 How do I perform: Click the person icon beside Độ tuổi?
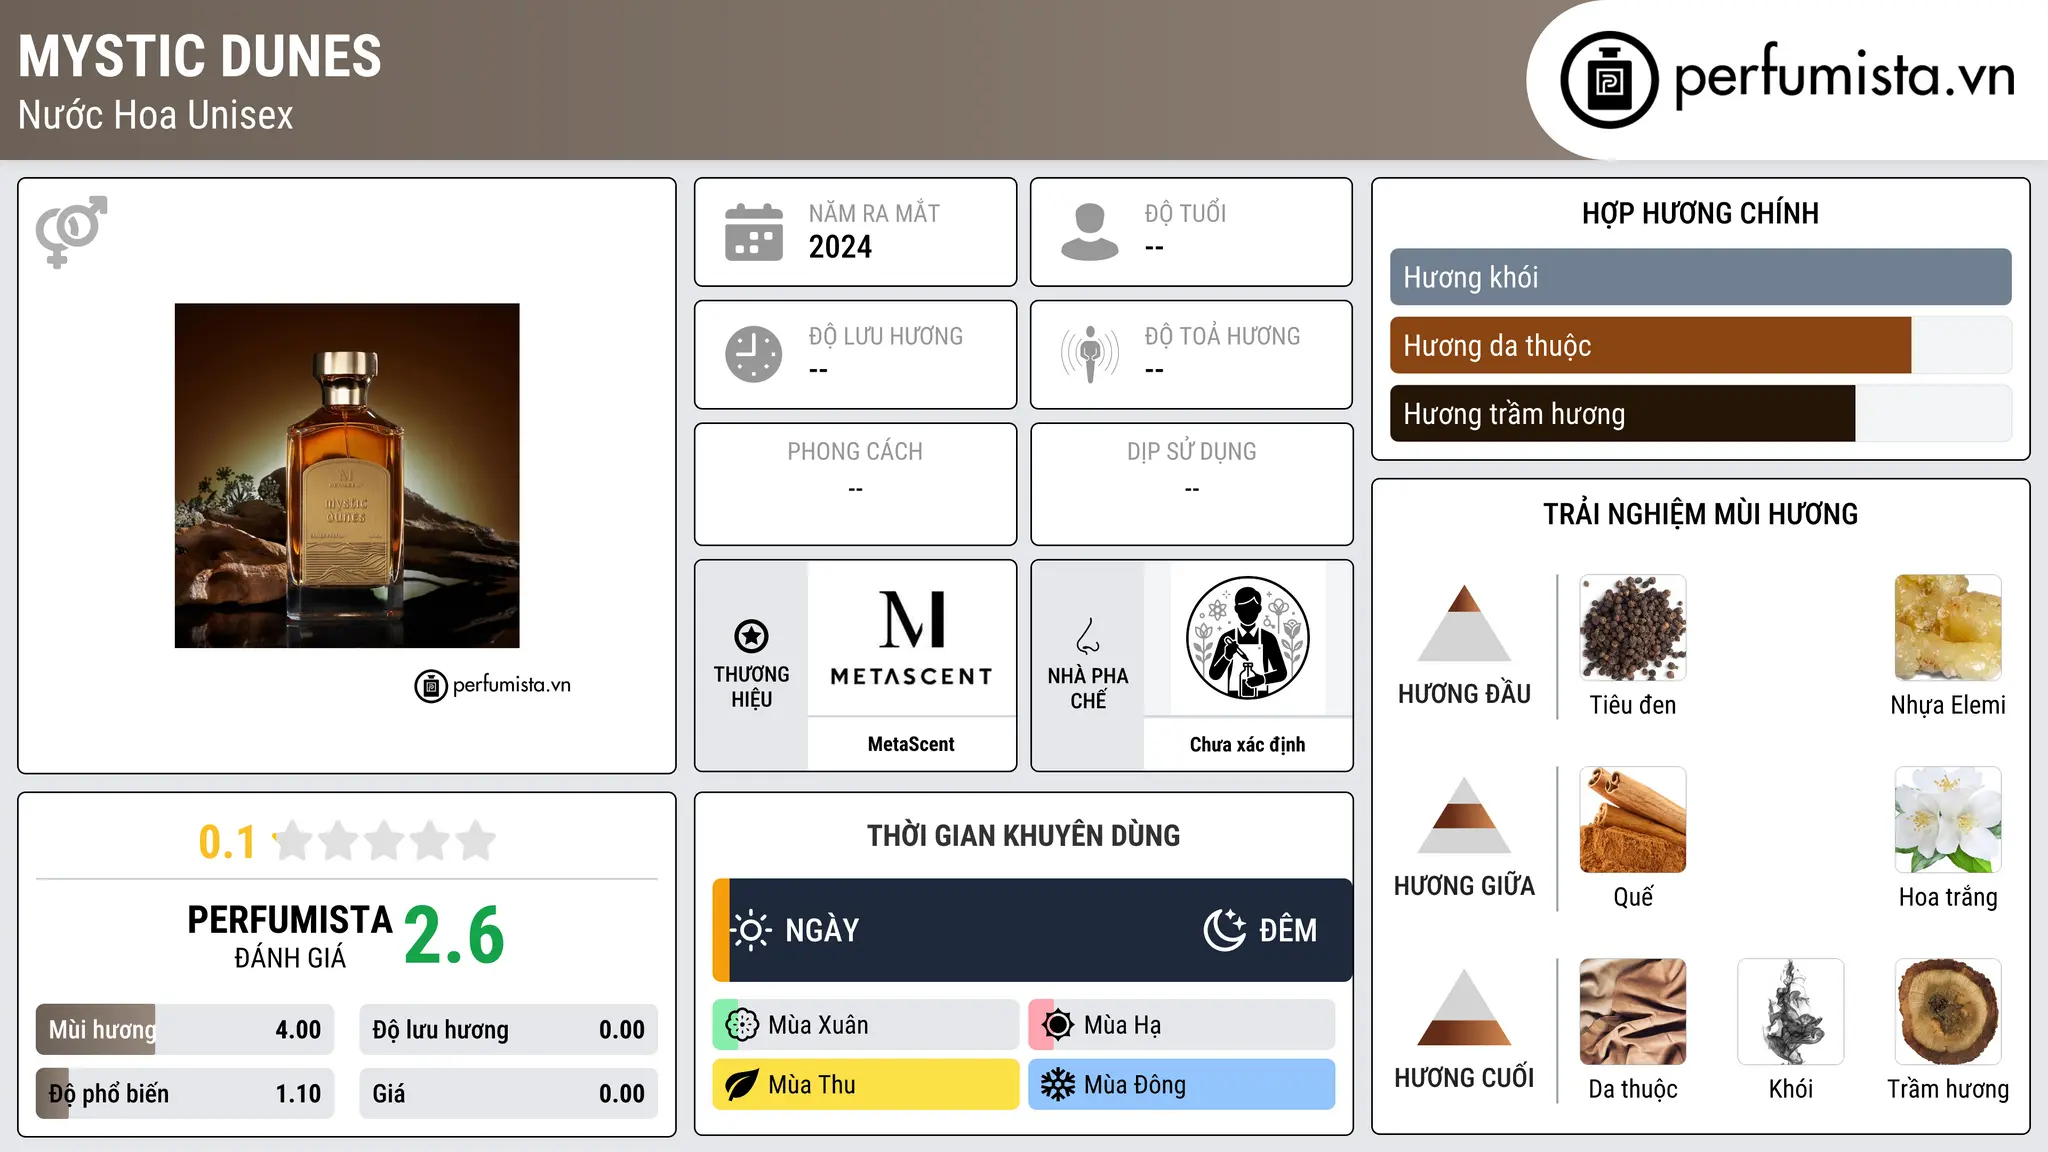1089,232
